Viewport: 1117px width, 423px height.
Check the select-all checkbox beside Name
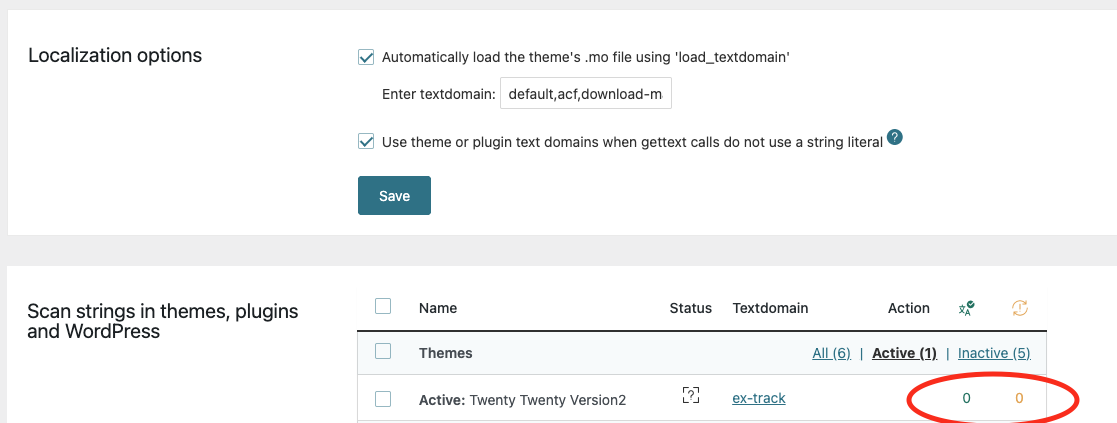click(383, 307)
